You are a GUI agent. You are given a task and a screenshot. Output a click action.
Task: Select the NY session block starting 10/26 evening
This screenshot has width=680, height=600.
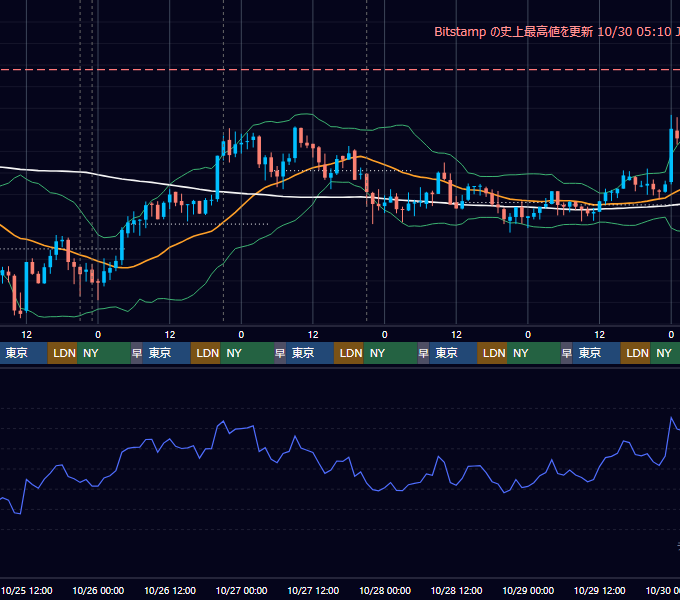[247, 353]
